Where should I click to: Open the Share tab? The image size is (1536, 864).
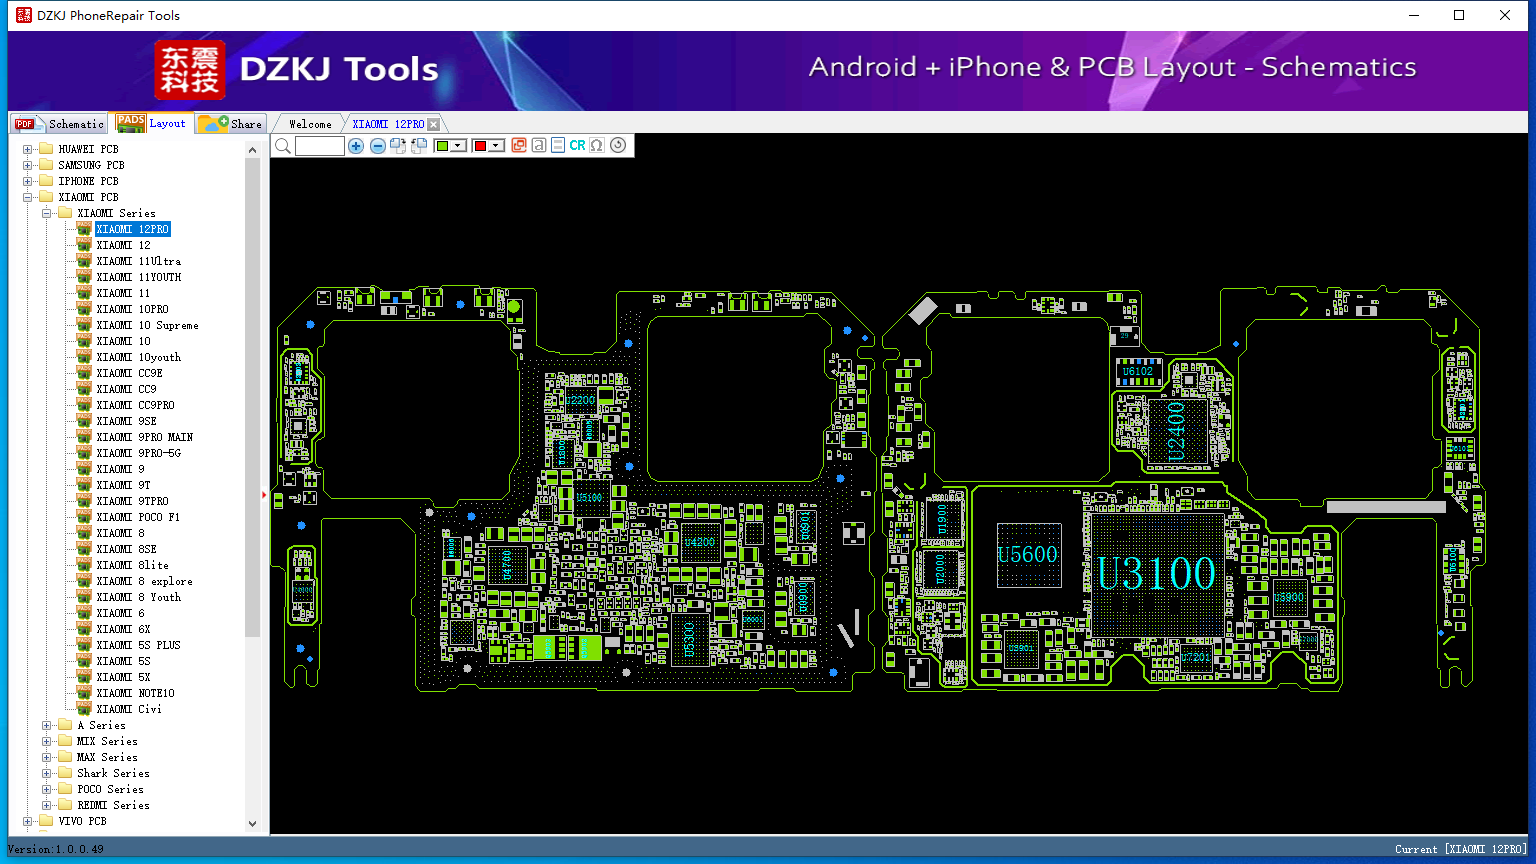tap(230, 123)
